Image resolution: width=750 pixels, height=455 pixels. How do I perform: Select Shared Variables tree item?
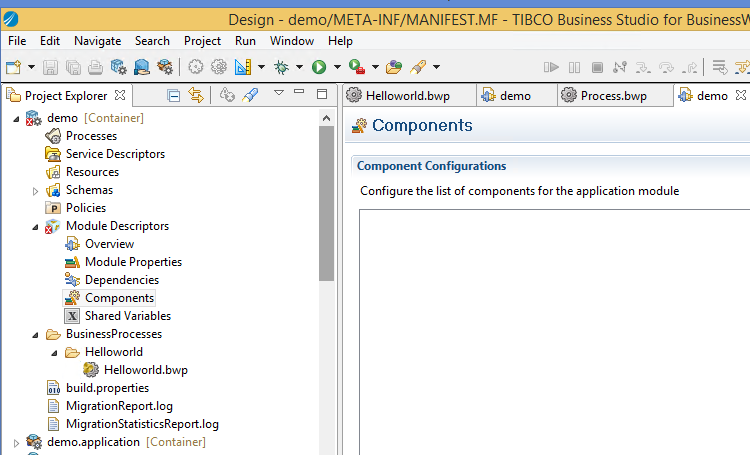128,316
